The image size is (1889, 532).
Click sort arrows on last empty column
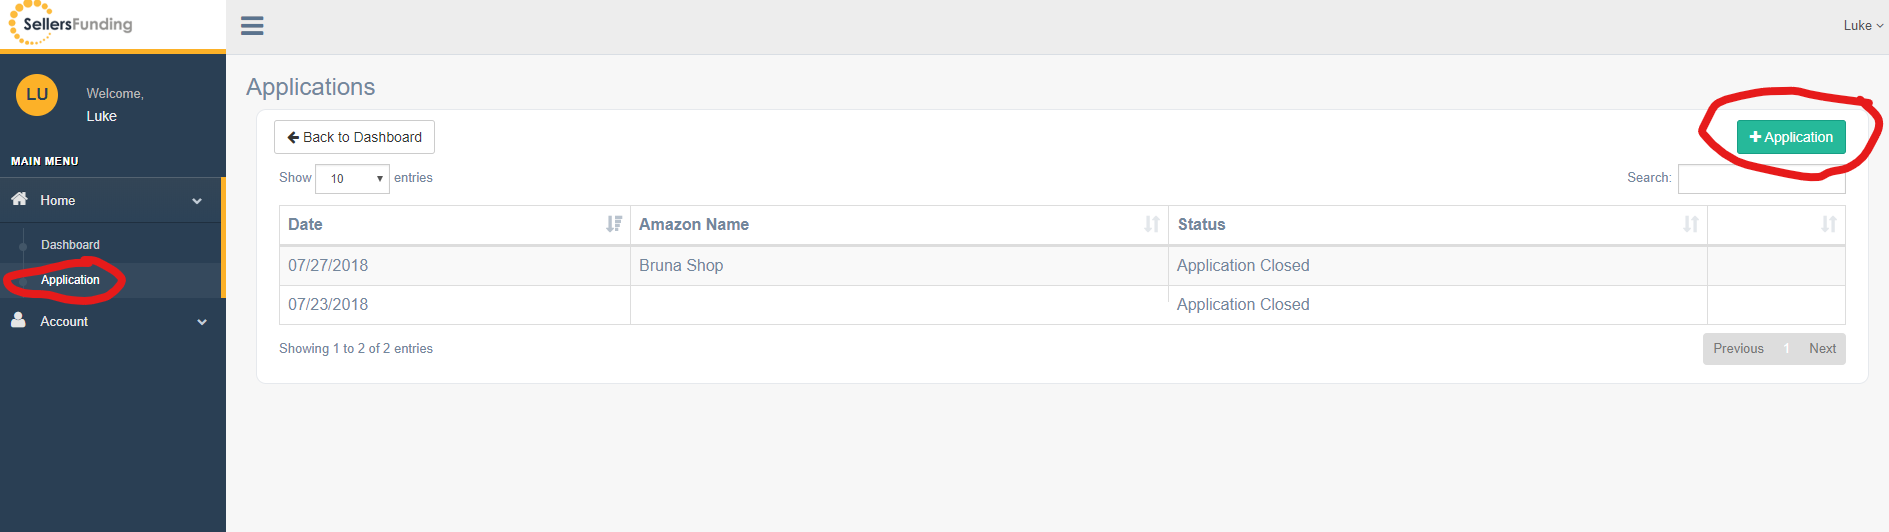pyautogui.click(x=1829, y=224)
